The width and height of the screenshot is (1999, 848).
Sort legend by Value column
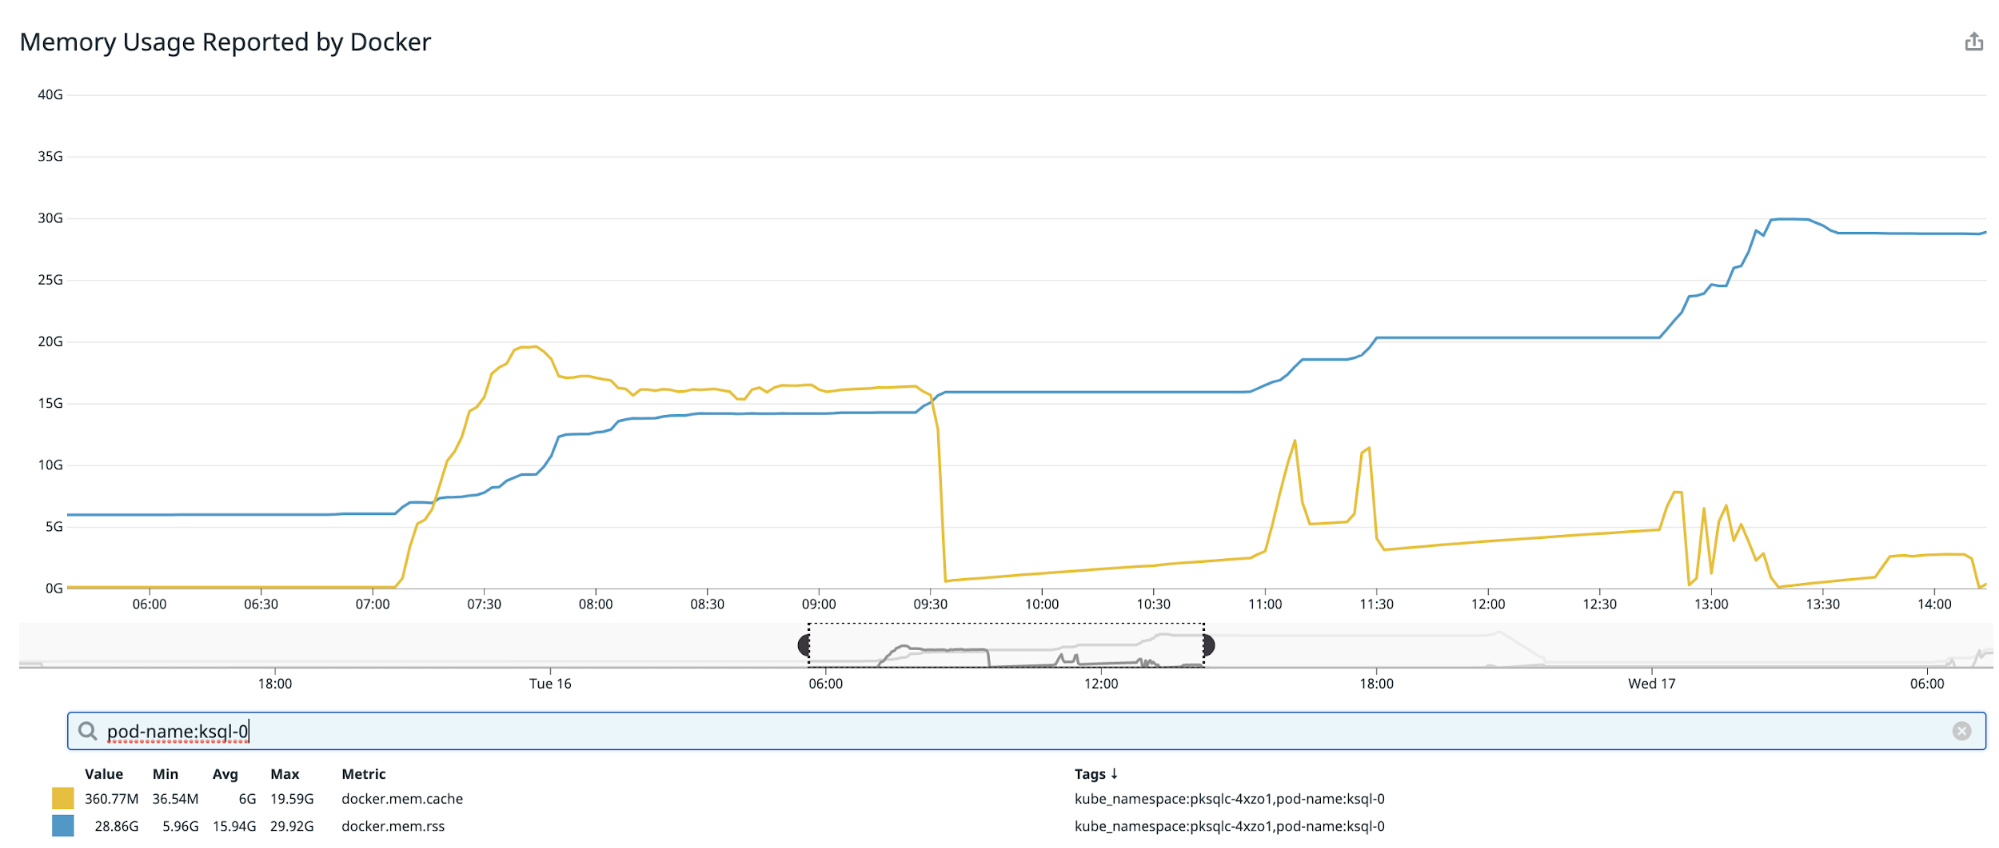(104, 774)
